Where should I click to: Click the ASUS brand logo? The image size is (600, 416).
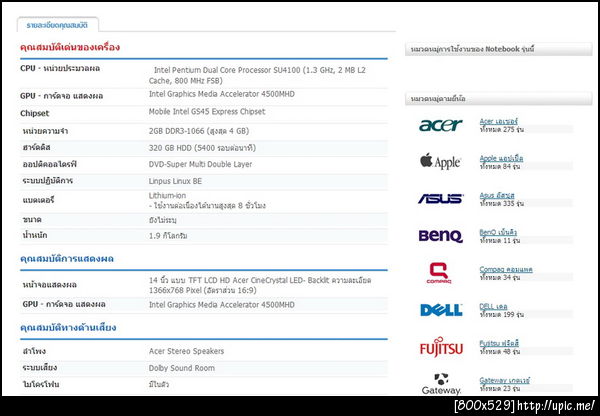[x=440, y=198]
